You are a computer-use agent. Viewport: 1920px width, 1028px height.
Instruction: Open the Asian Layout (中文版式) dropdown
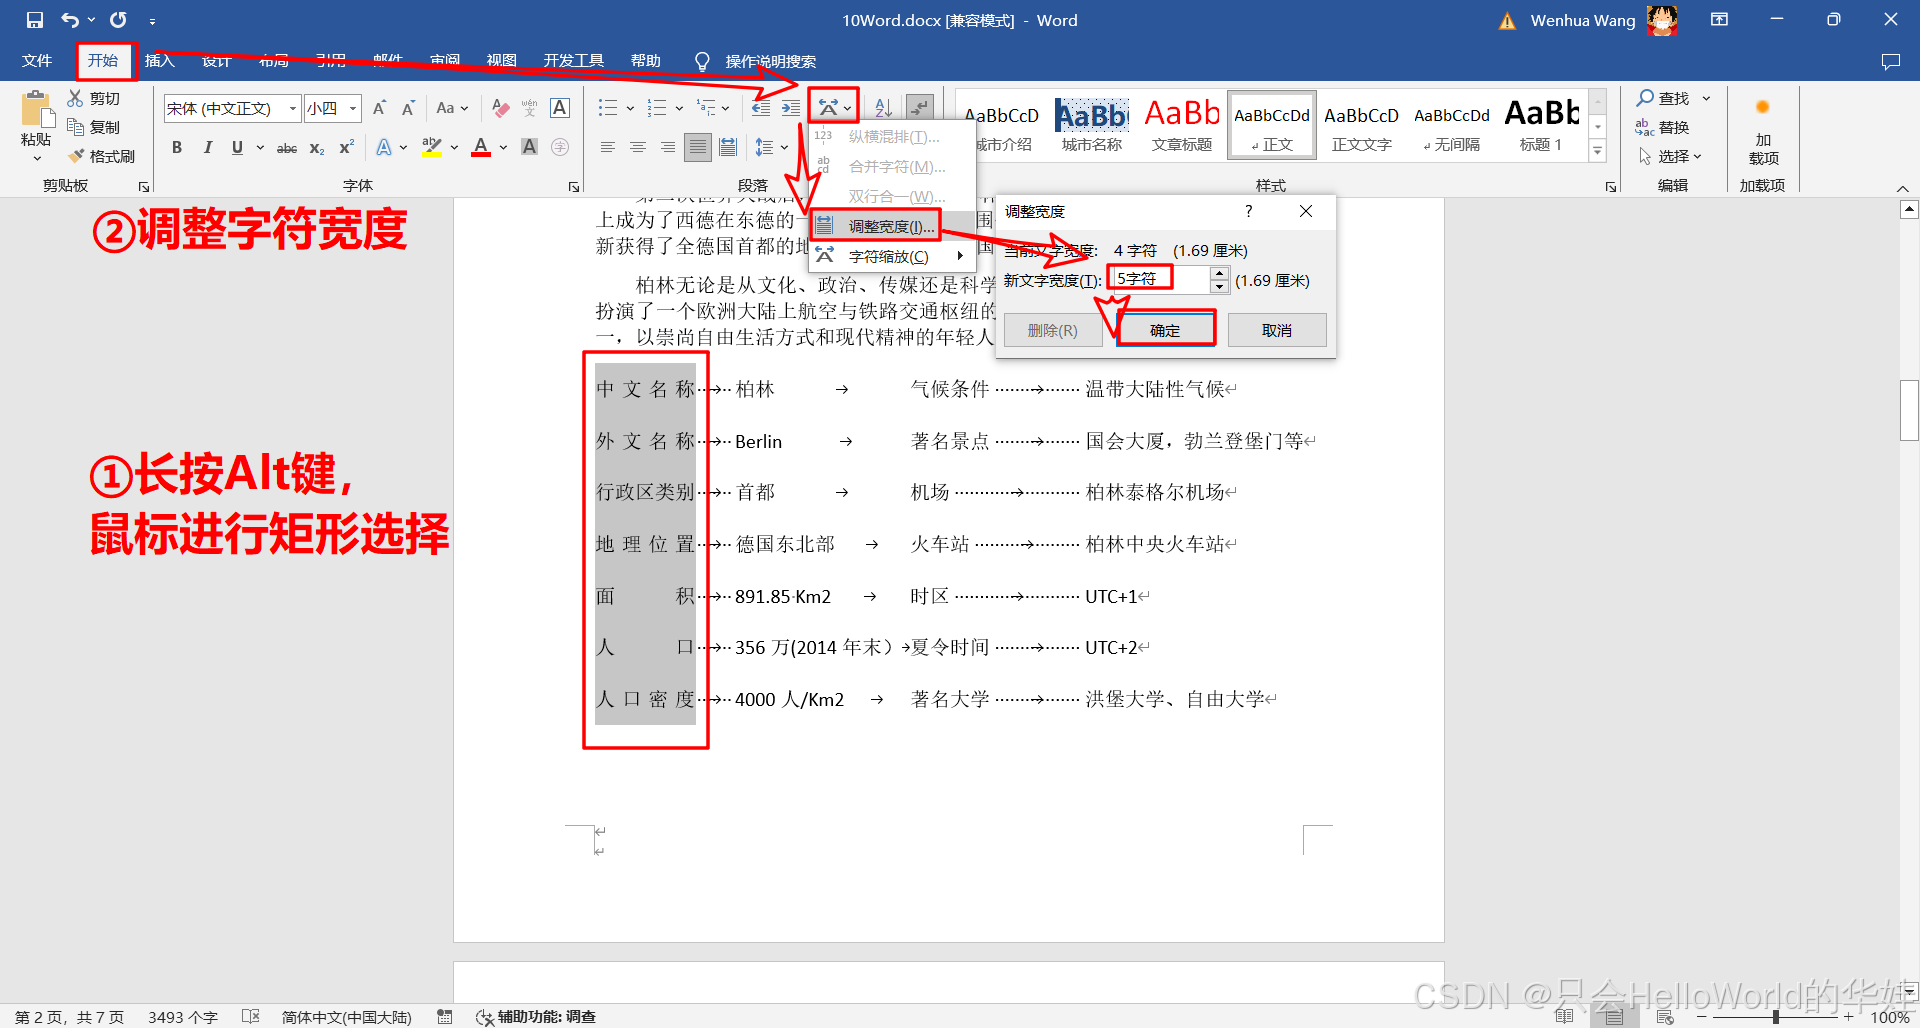click(834, 107)
